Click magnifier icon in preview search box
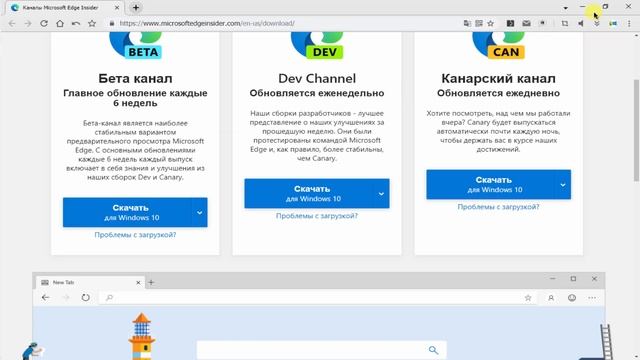Image resolution: width=640 pixels, height=360 pixels. coord(433,350)
